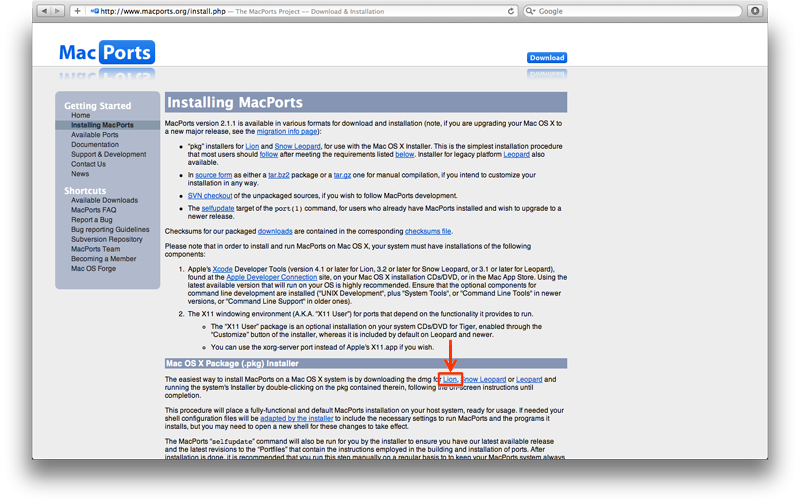The width and height of the screenshot is (800, 504).
Task: Open Support & Development in sidebar
Action: click(108, 154)
